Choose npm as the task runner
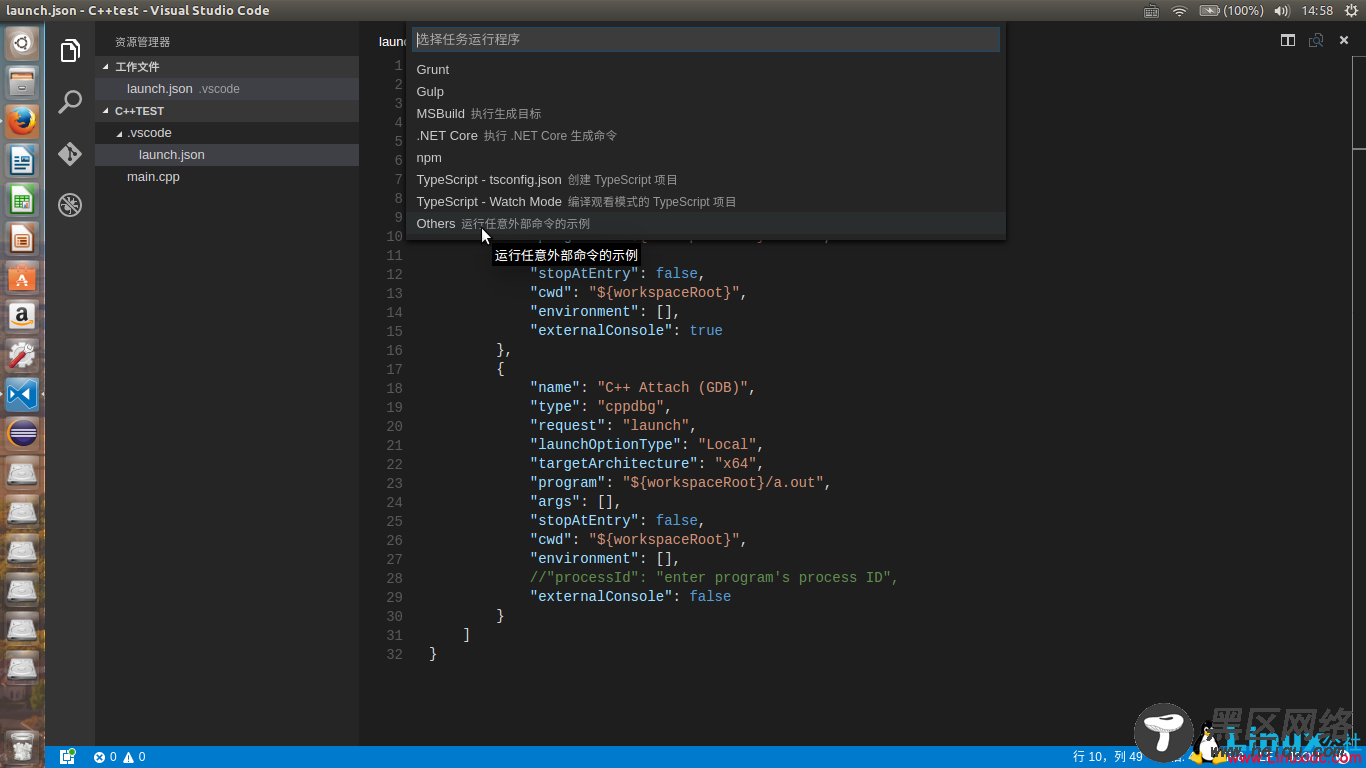 click(706, 157)
